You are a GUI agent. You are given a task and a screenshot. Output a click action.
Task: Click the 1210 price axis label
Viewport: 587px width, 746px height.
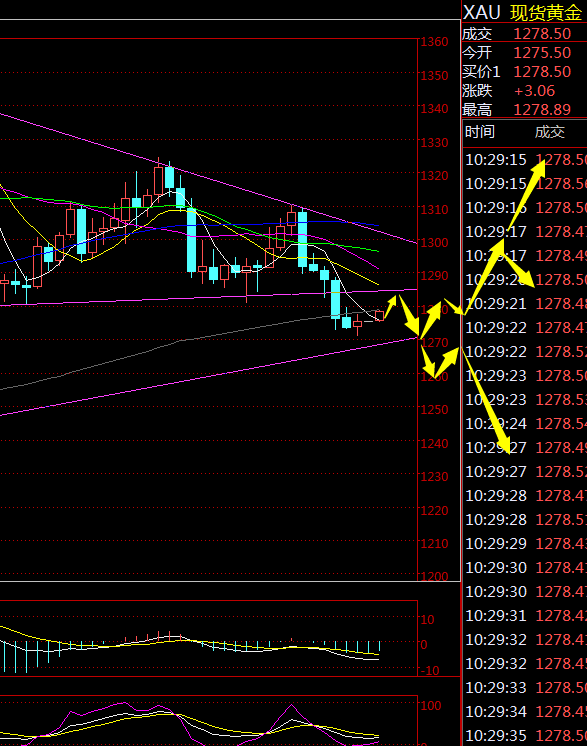coord(434,544)
